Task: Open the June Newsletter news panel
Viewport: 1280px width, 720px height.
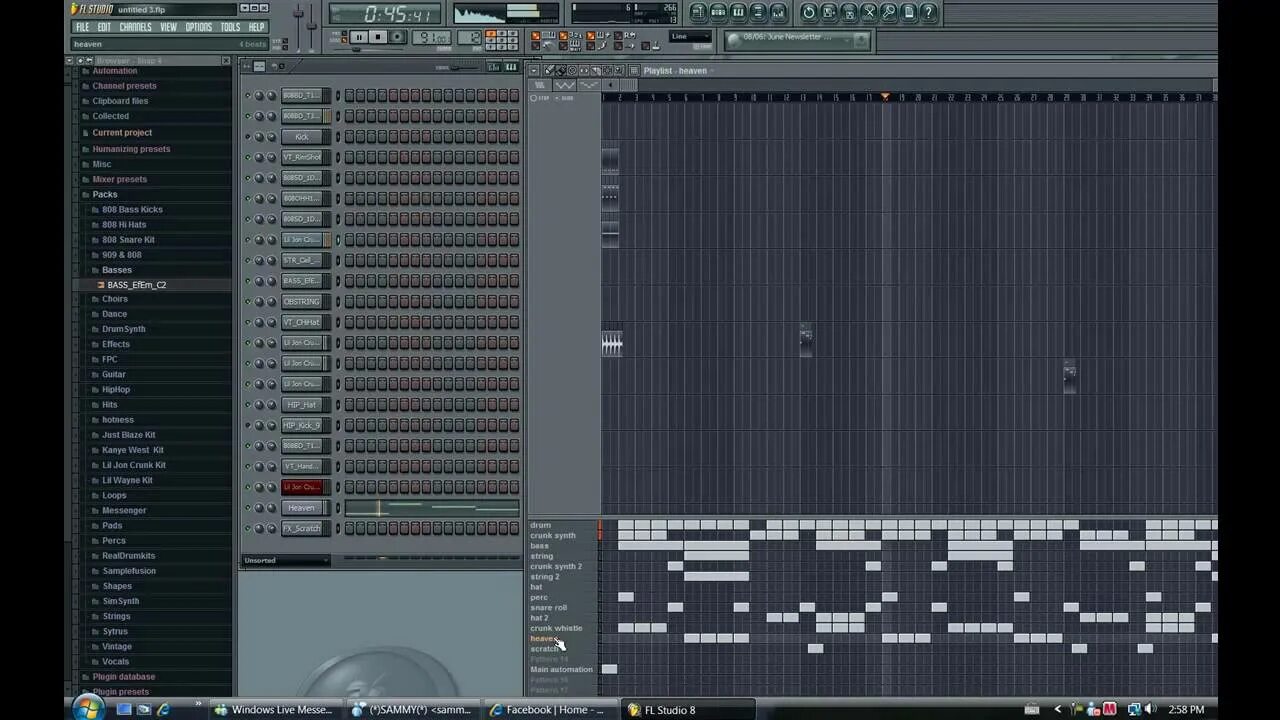Action: (x=797, y=40)
